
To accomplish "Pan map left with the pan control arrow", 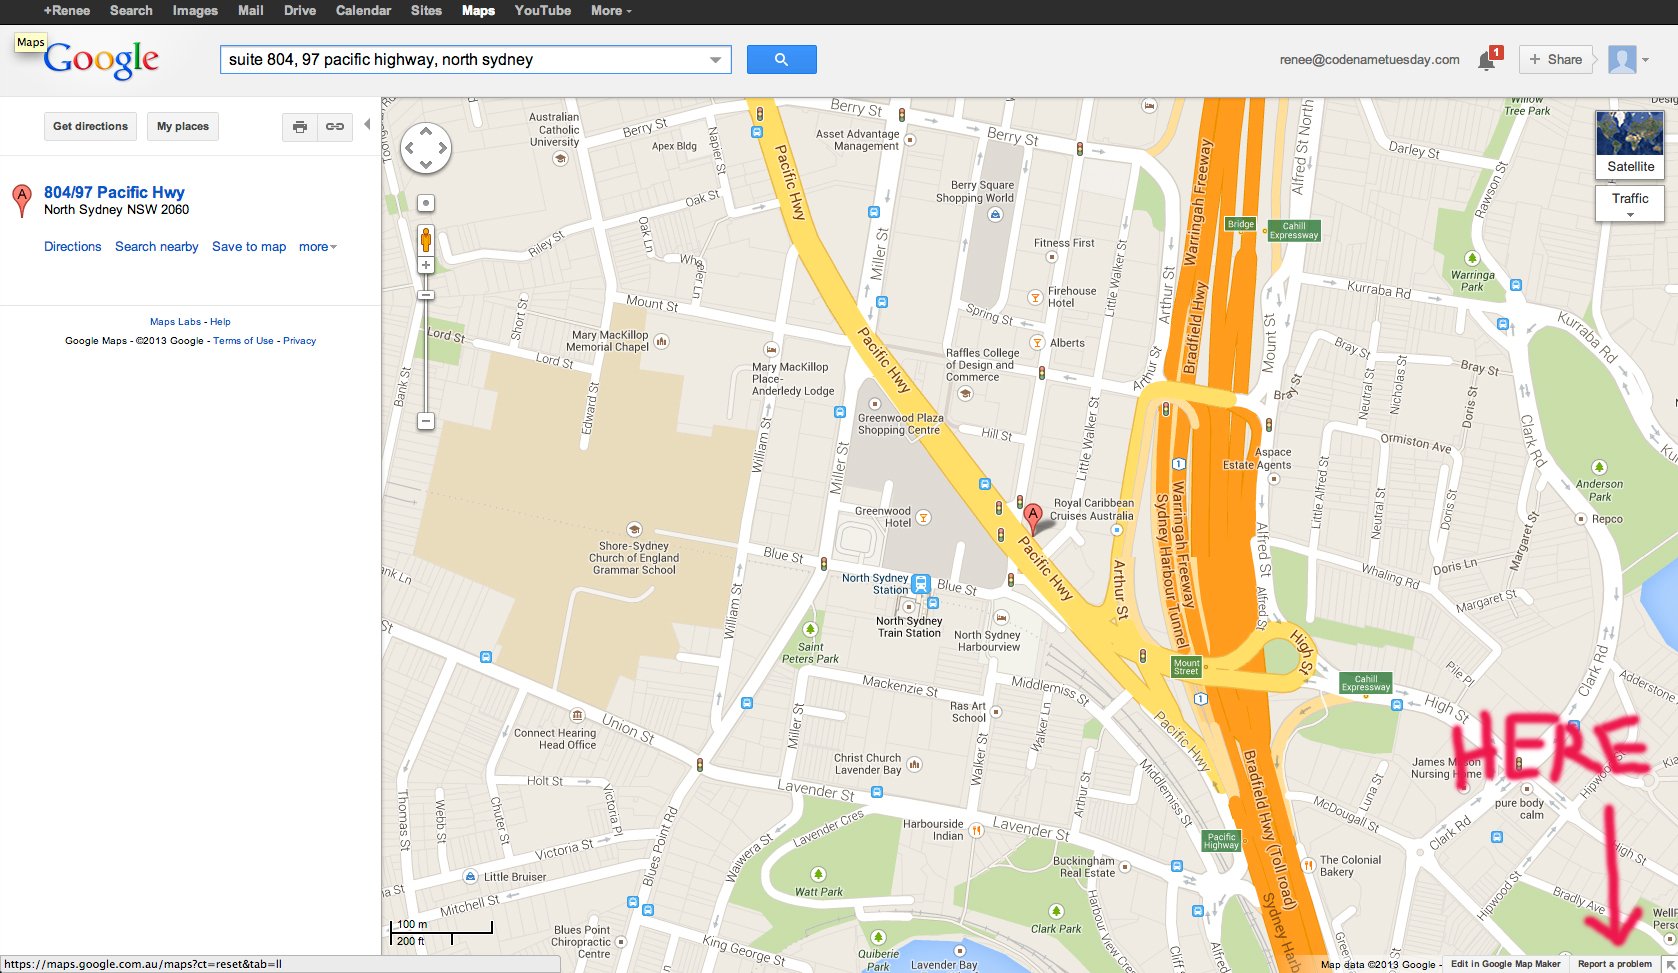I will coord(409,148).
